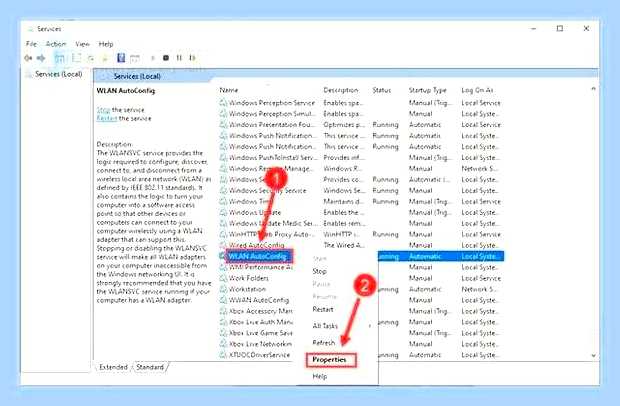This screenshot has width=620, height=406.
Task: Click 'Maintains d...' description in Windows Time row
Action: 343,202
